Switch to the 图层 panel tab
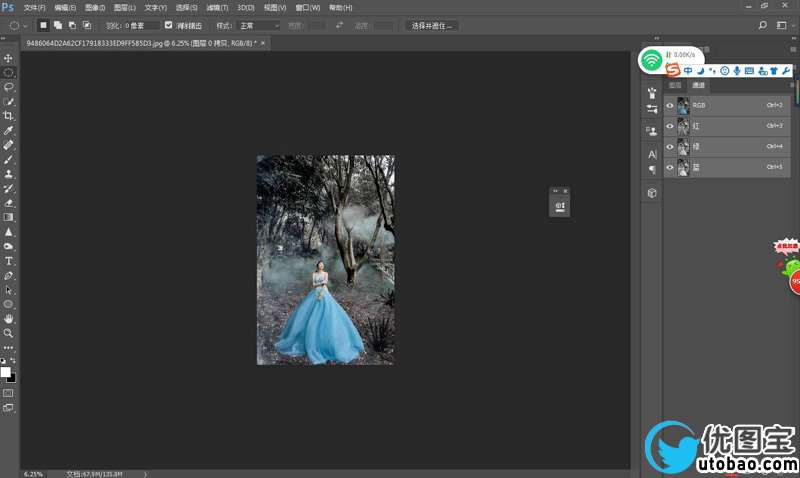The width and height of the screenshot is (800, 478). coord(675,86)
